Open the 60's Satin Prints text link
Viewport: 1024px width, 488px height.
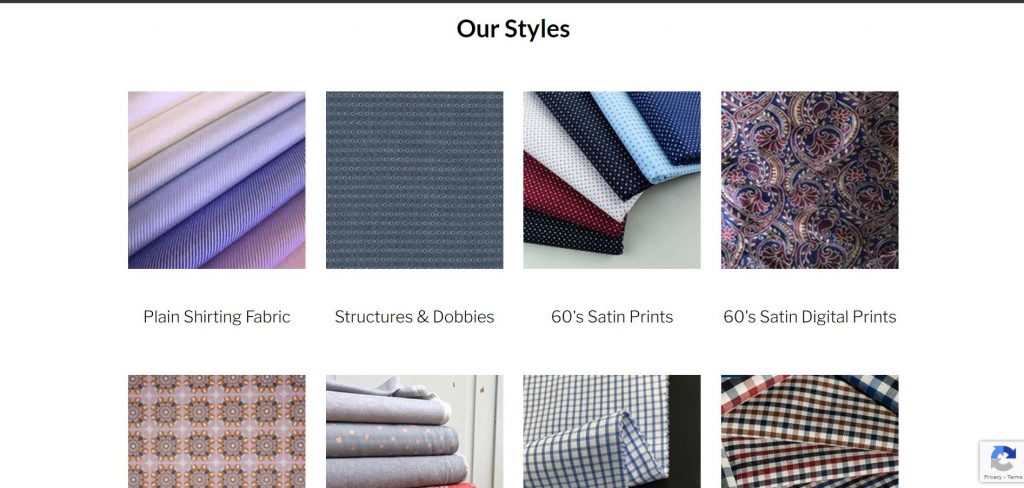(x=612, y=317)
